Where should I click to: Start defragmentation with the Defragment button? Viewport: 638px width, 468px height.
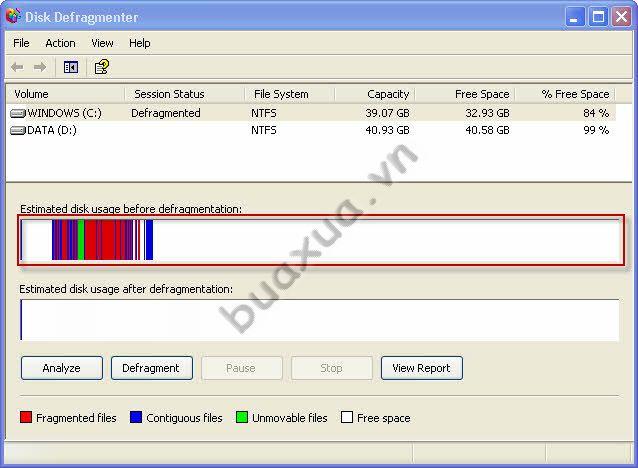[x=152, y=368]
